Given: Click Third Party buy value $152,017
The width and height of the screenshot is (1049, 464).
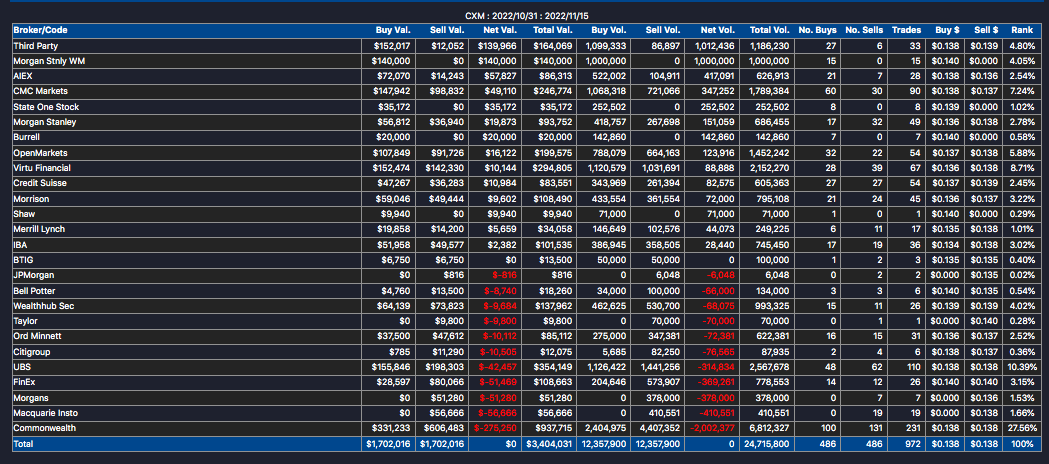Looking at the screenshot, I should 394,45.
